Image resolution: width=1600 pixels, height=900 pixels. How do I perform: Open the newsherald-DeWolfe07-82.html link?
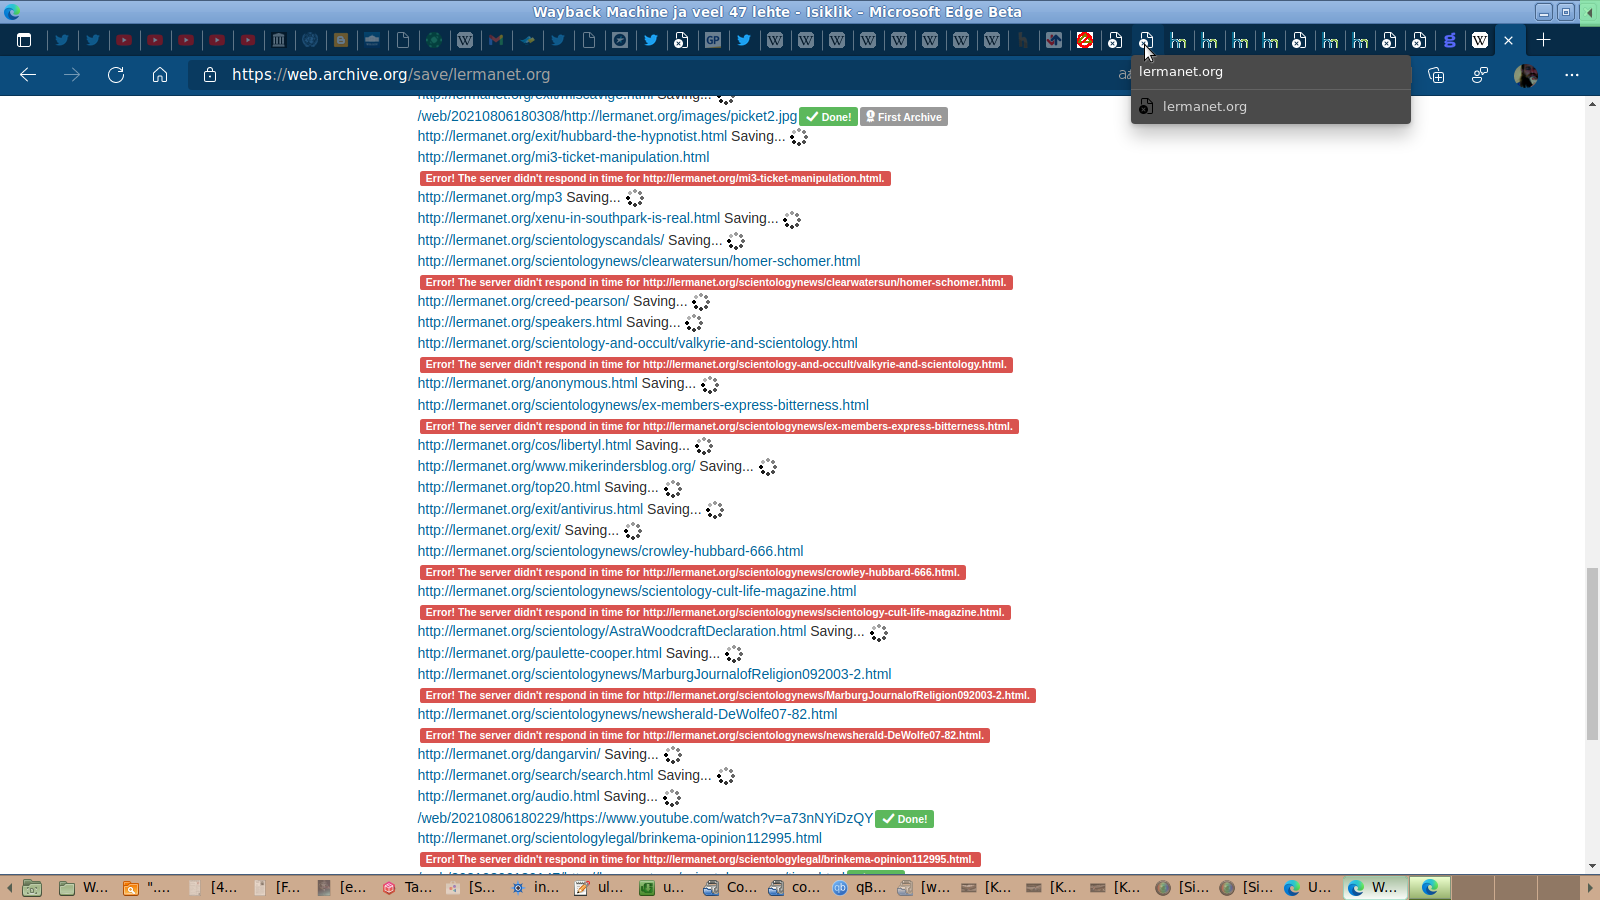[x=628, y=715]
